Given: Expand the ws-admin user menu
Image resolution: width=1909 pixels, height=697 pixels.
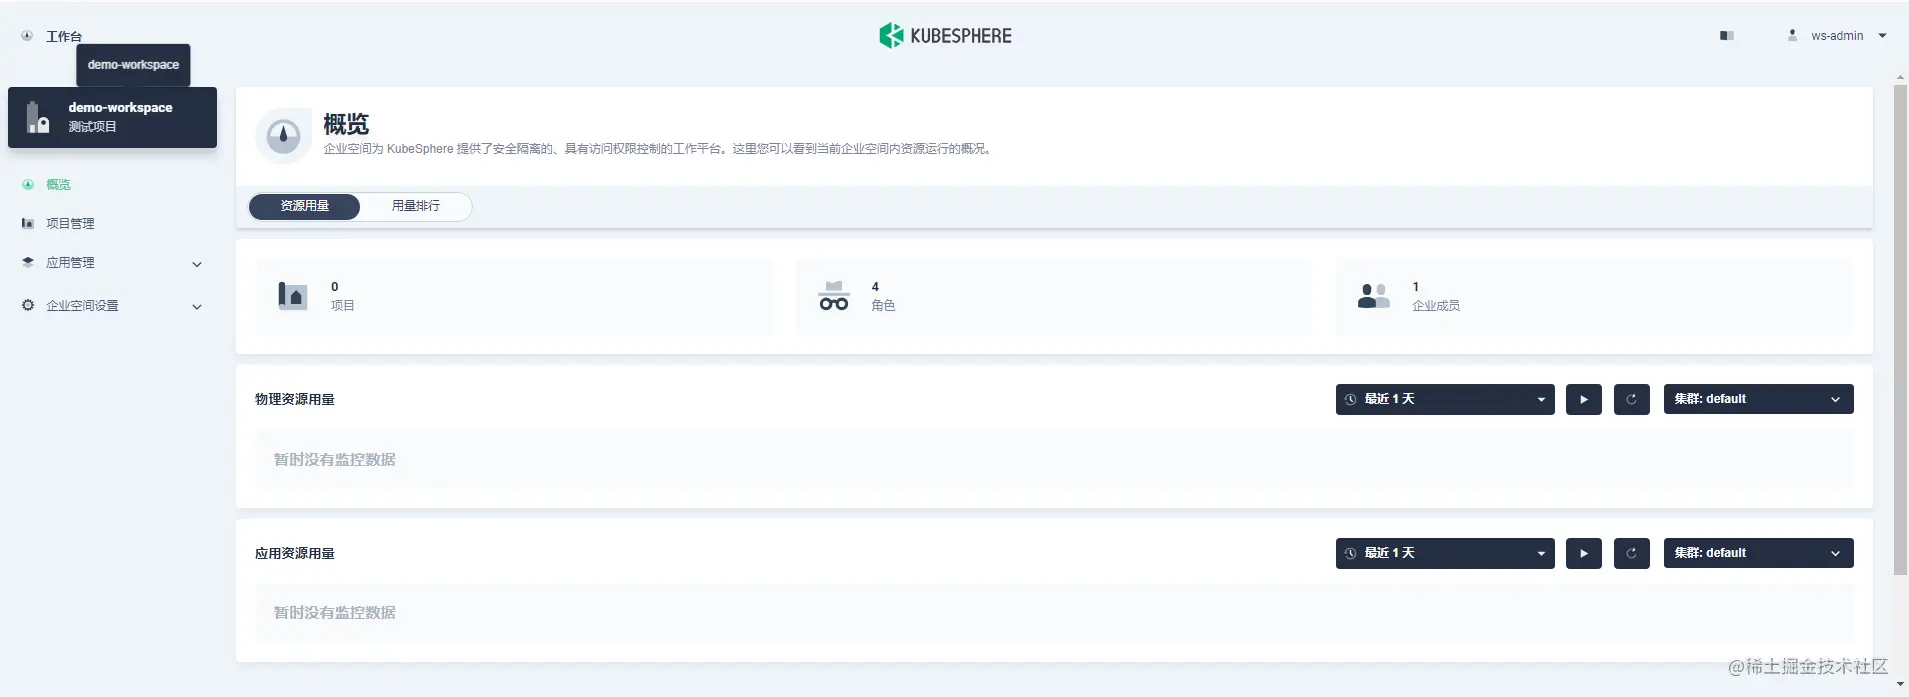Looking at the screenshot, I should [x=1882, y=36].
